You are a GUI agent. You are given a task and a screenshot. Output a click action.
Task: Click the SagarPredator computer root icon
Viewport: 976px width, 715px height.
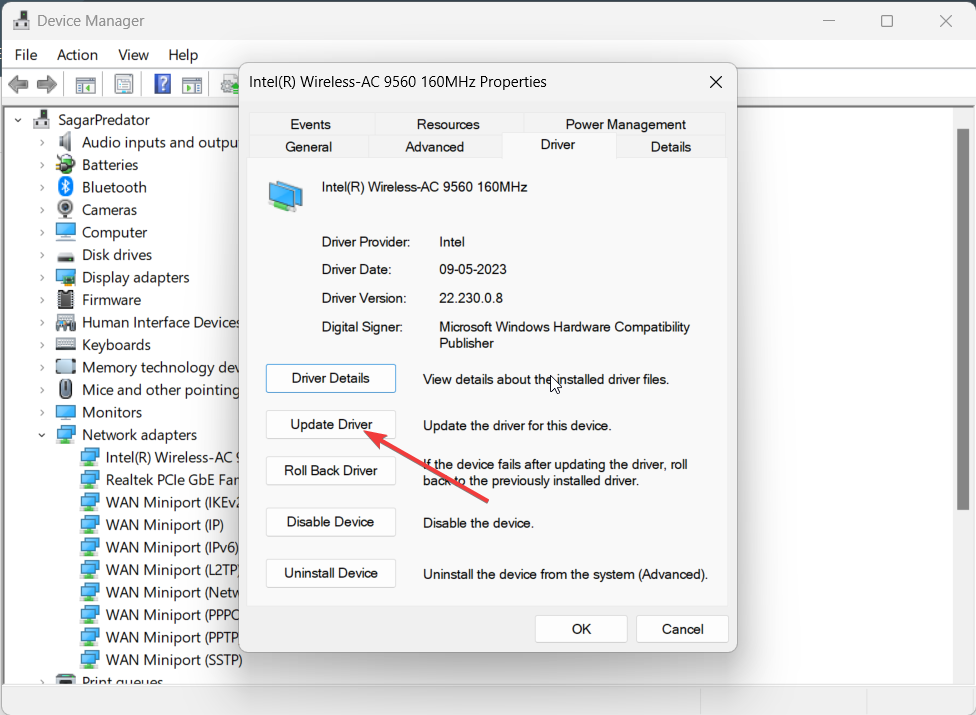tap(42, 119)
